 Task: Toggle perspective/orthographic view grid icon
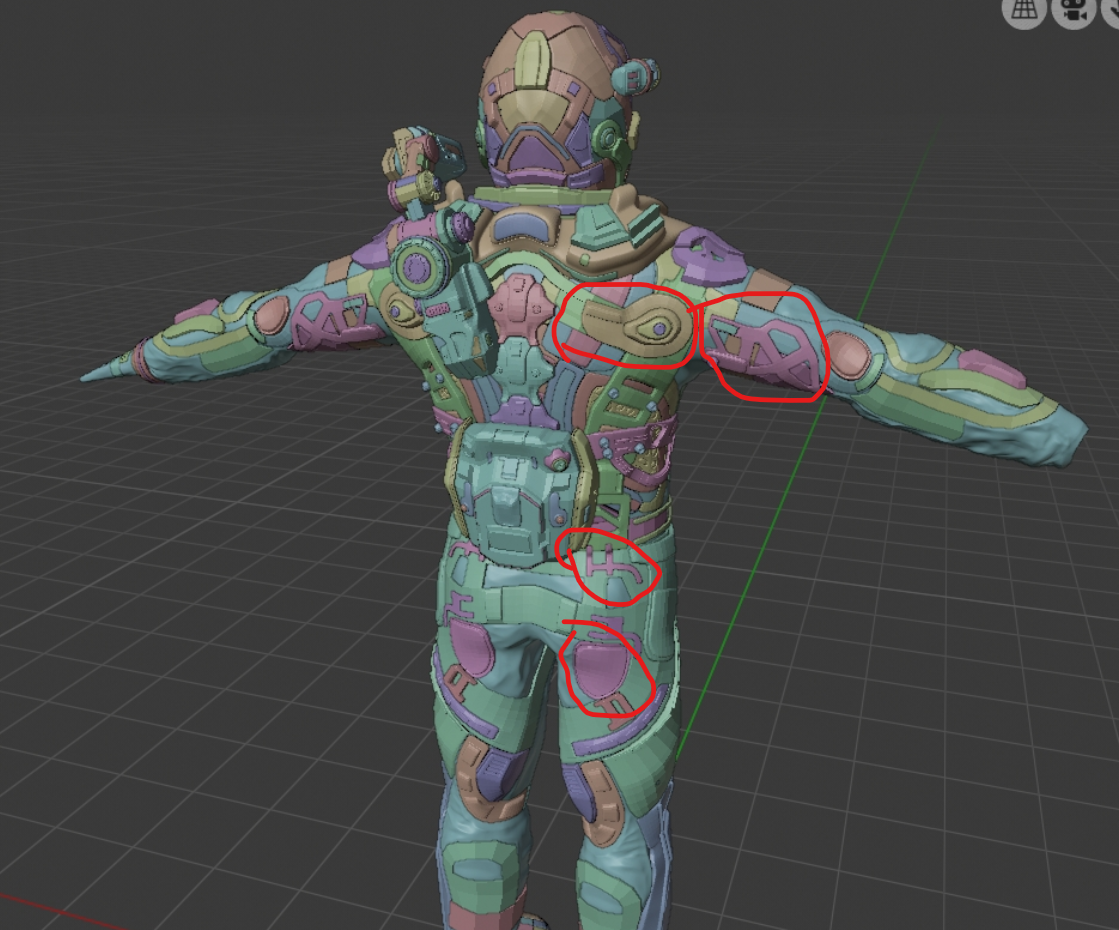(x=1023, y=11)
